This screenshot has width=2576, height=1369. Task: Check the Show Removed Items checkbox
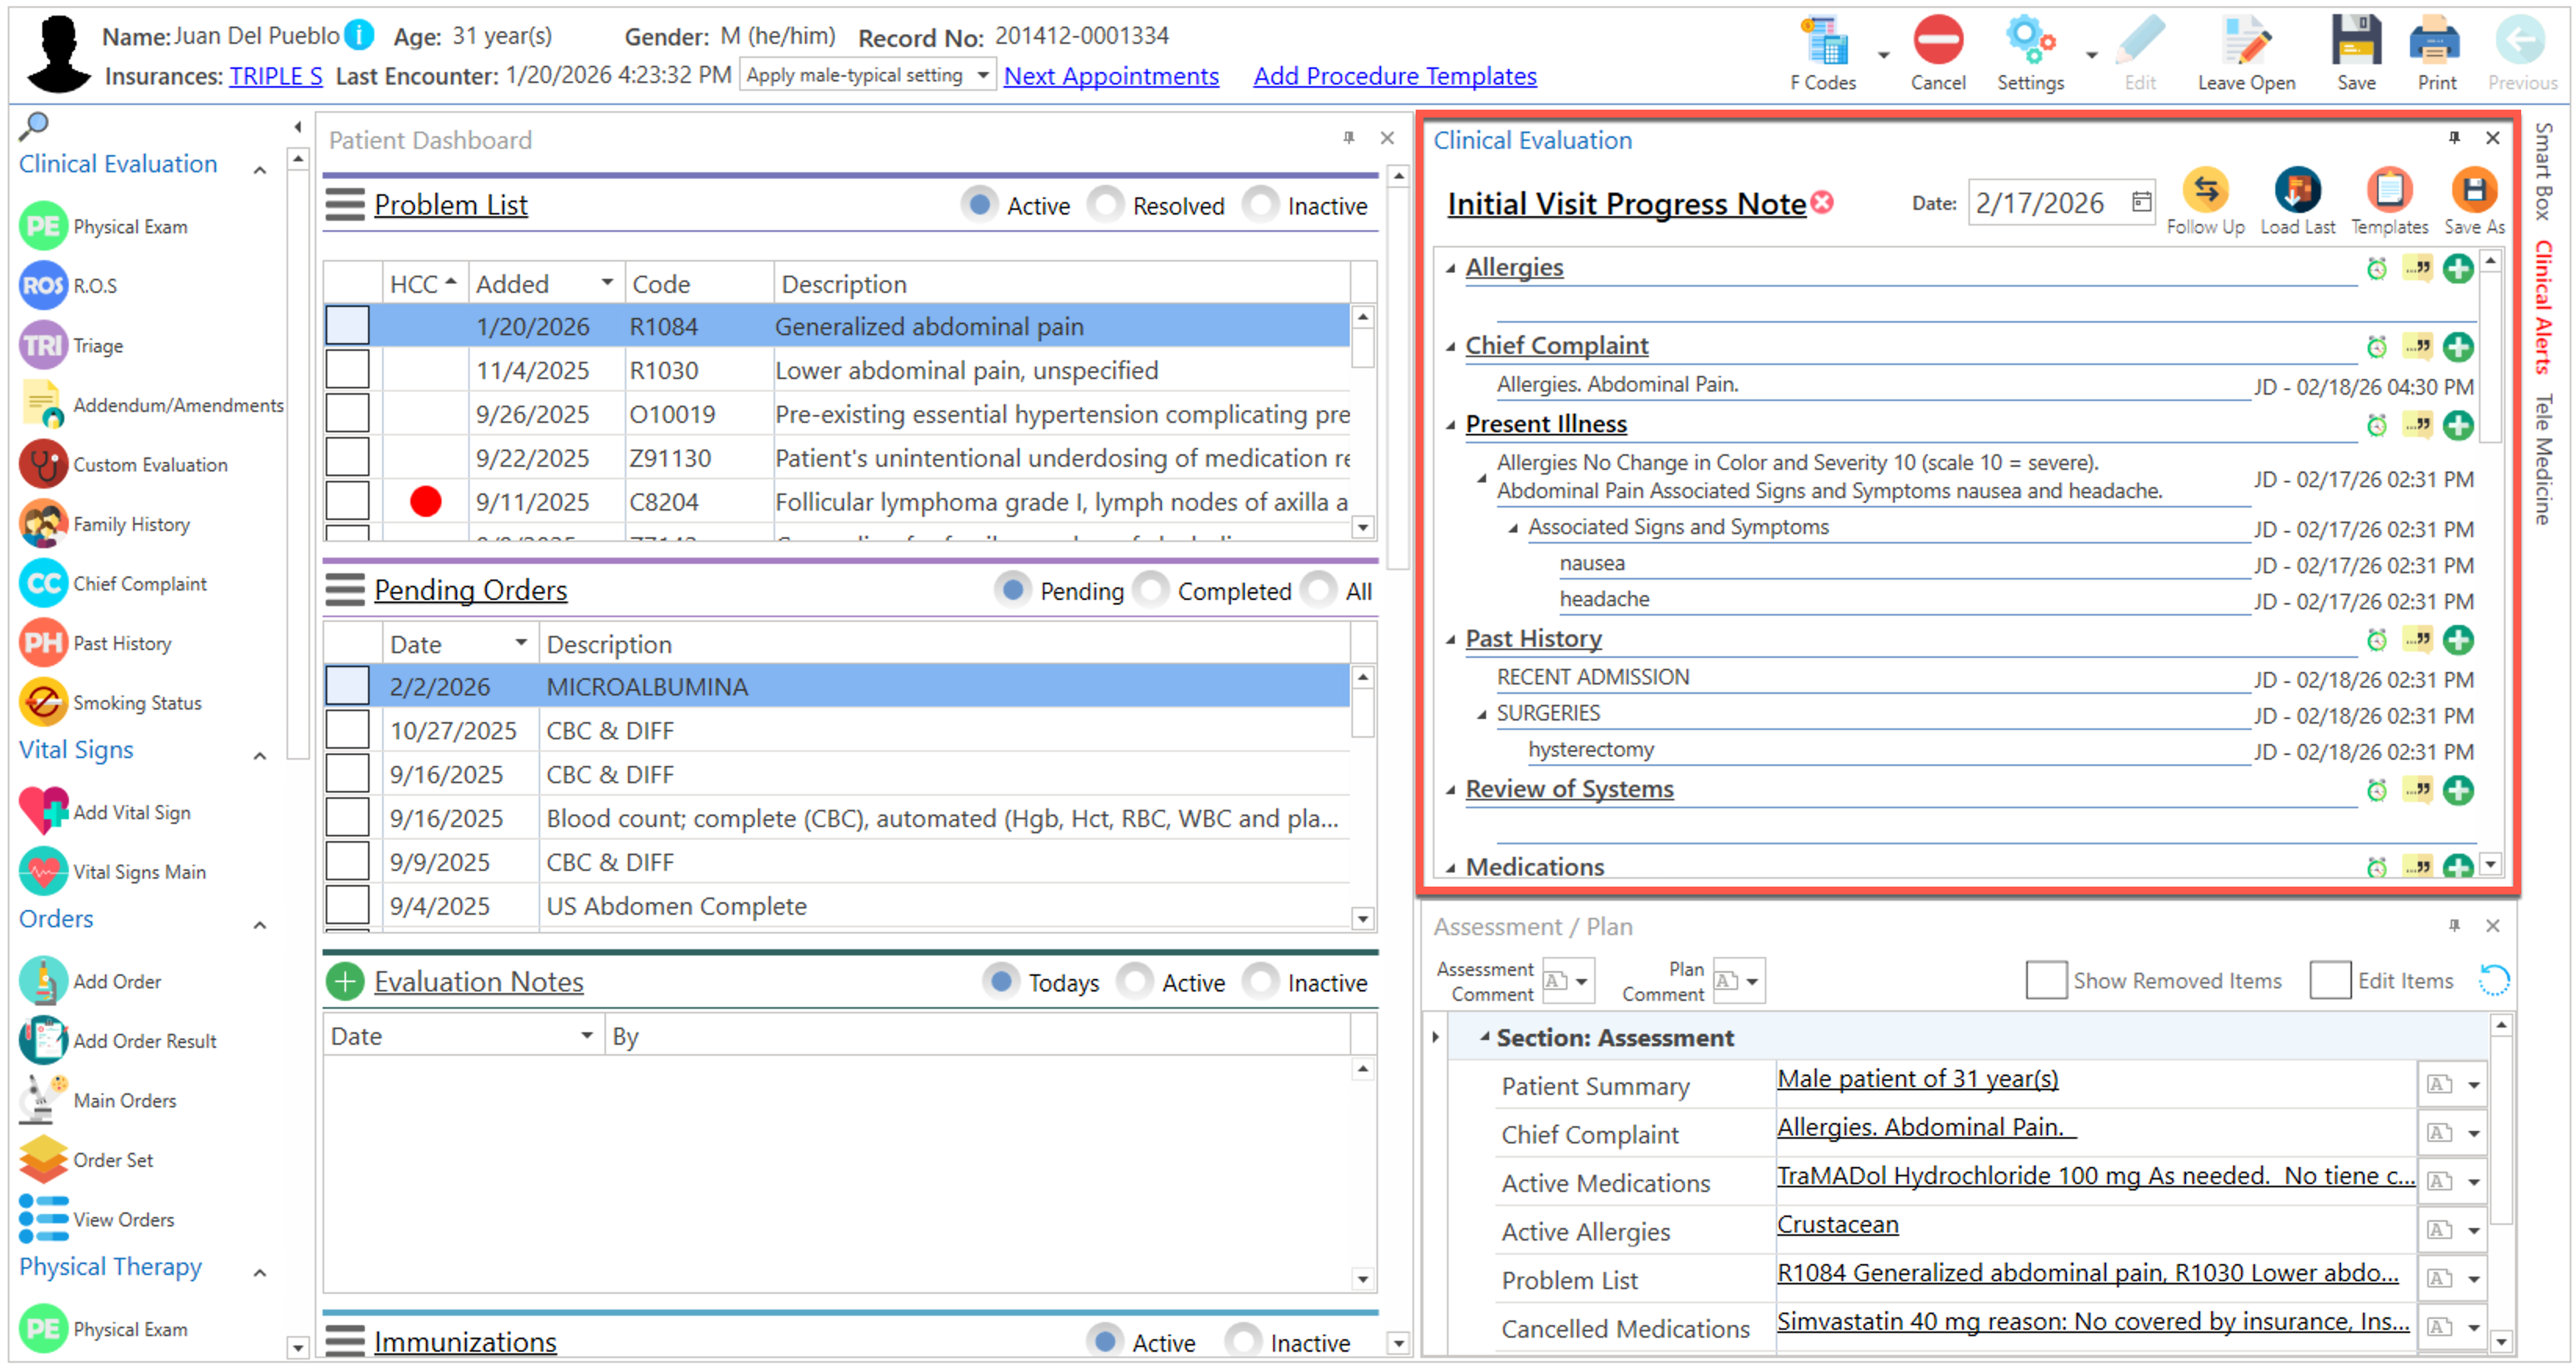(2045, 981)
